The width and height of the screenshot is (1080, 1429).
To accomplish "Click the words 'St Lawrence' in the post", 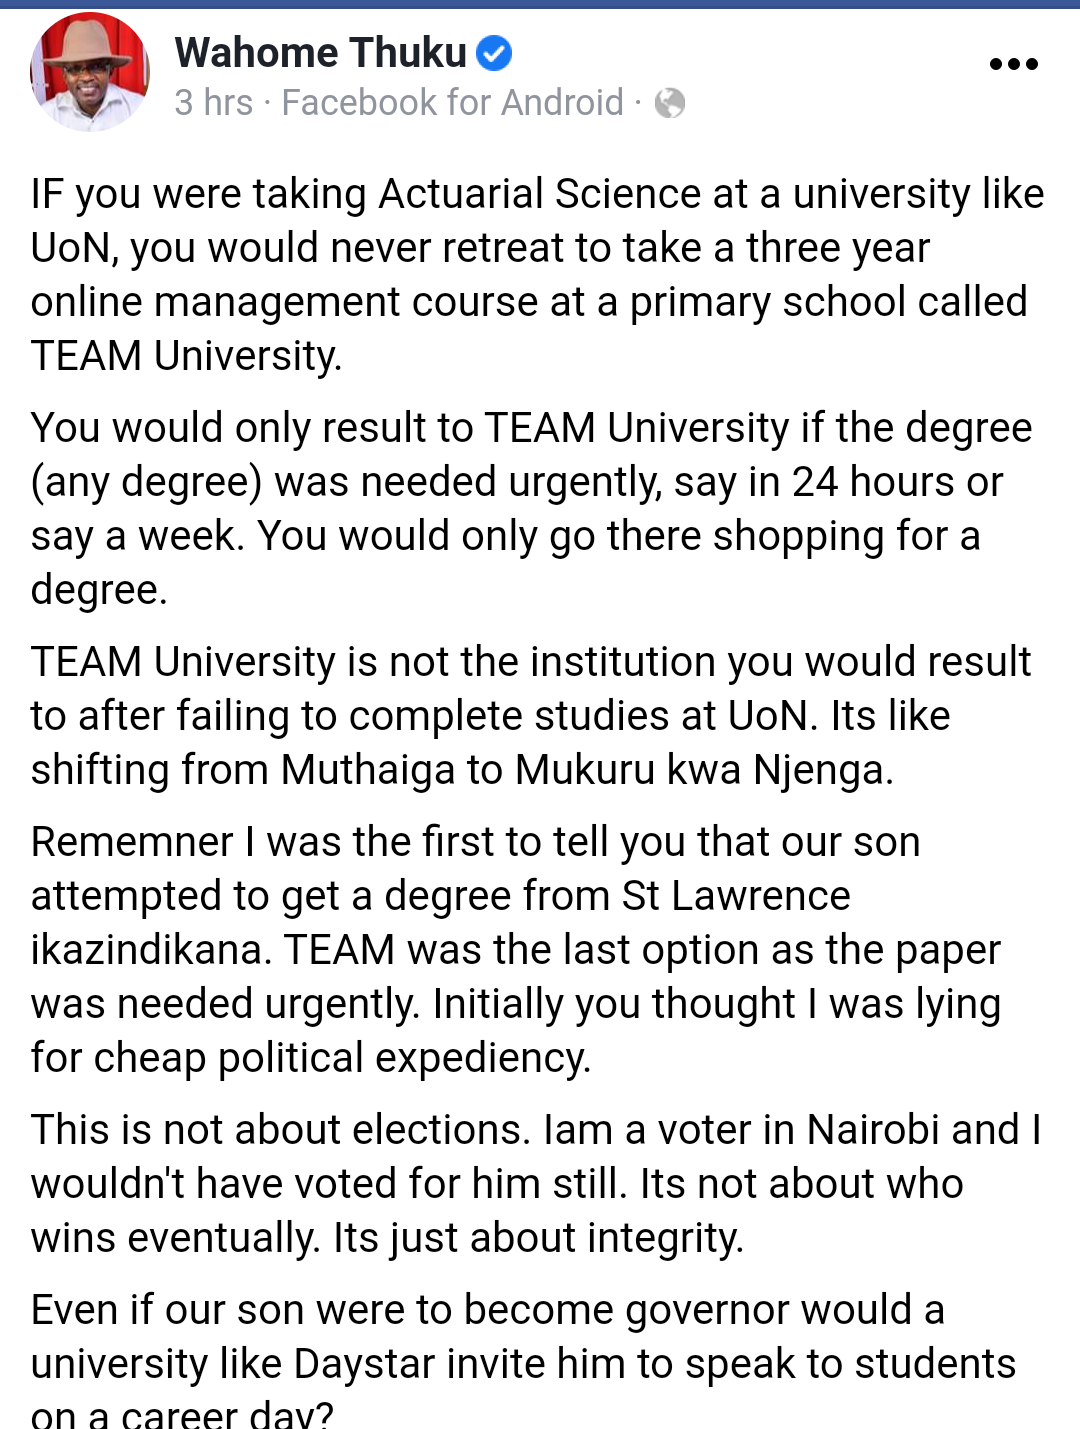I will (735, 896).
